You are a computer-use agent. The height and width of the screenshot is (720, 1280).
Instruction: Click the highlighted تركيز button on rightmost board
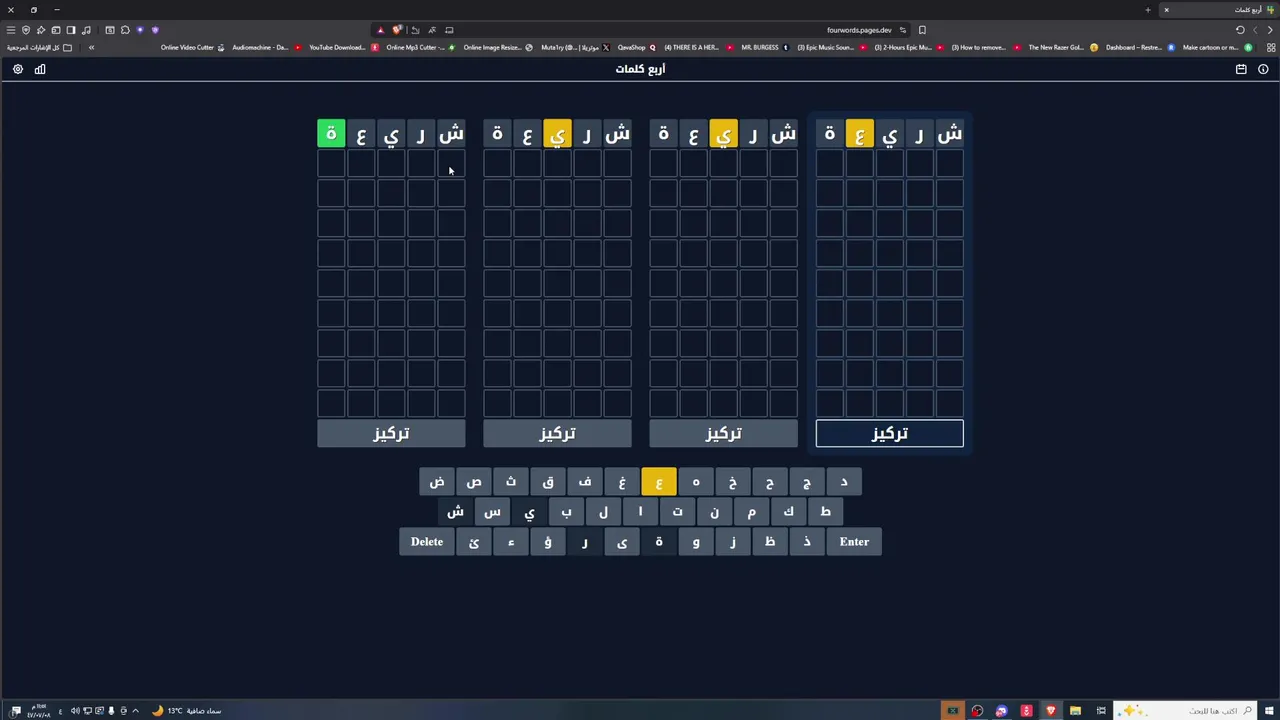pos(889,433)
